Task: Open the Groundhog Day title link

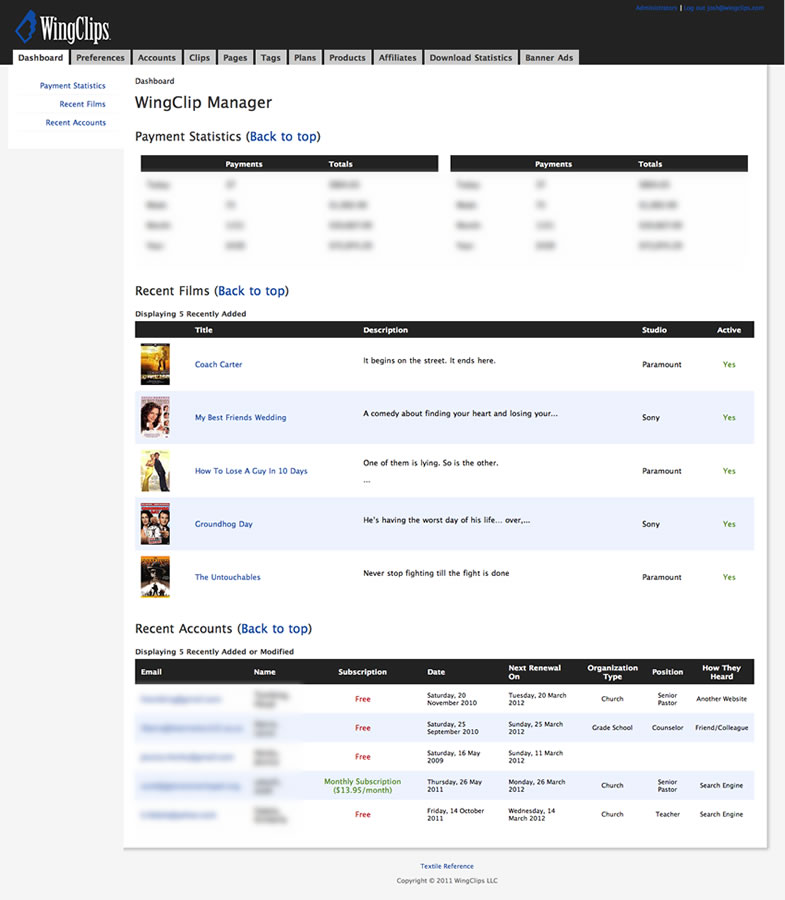Action: (x=223, y=524)
